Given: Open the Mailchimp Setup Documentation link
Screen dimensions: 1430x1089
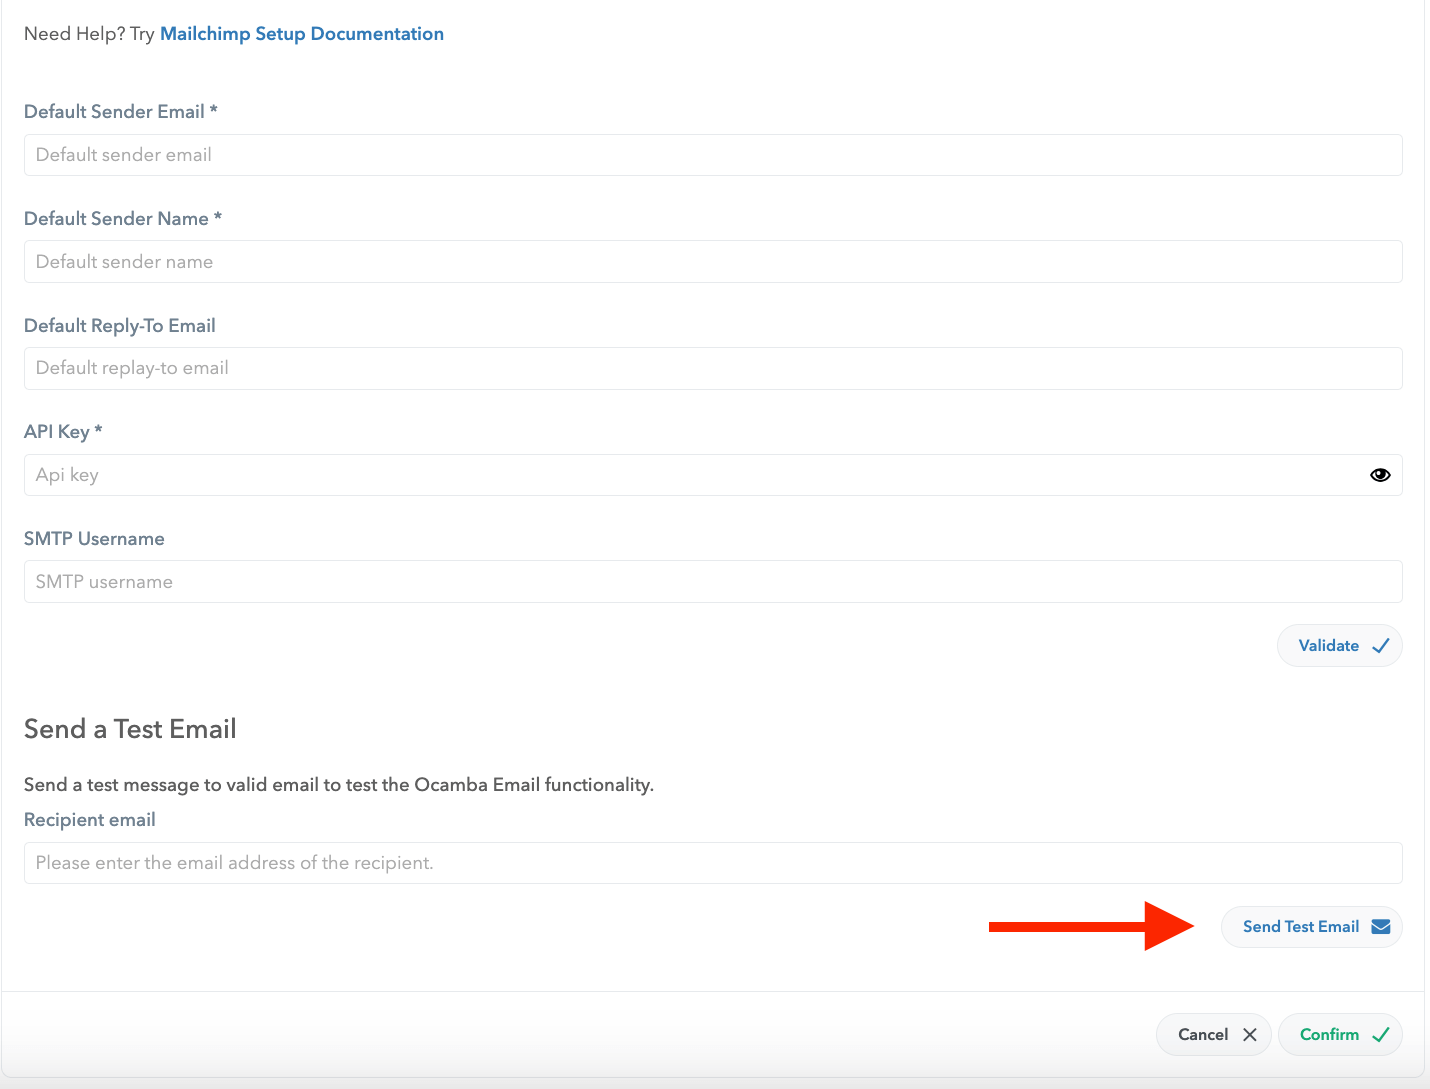Looking at the screenshot, I should point(302,34).
